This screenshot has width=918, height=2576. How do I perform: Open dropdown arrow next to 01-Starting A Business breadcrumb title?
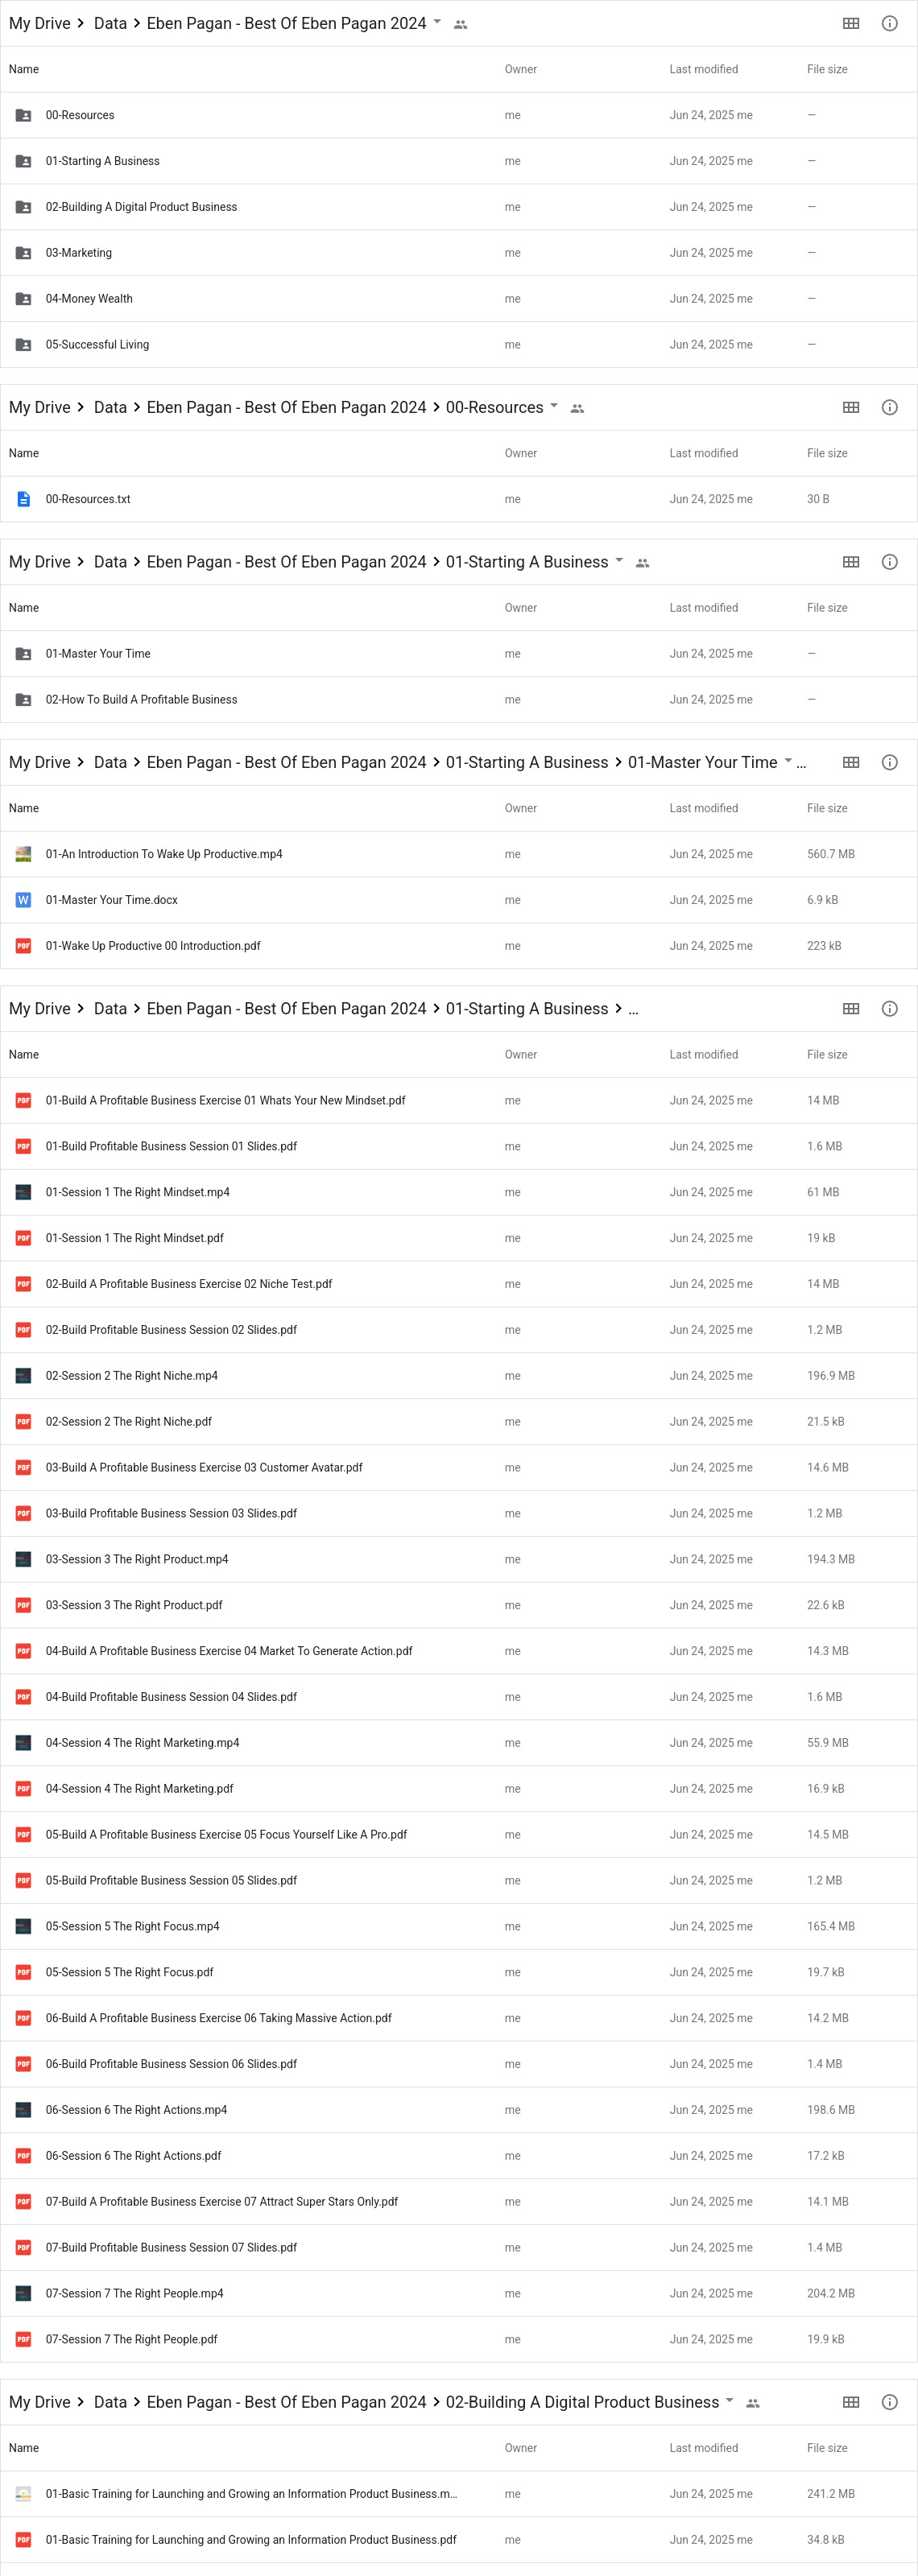(619, 560)
